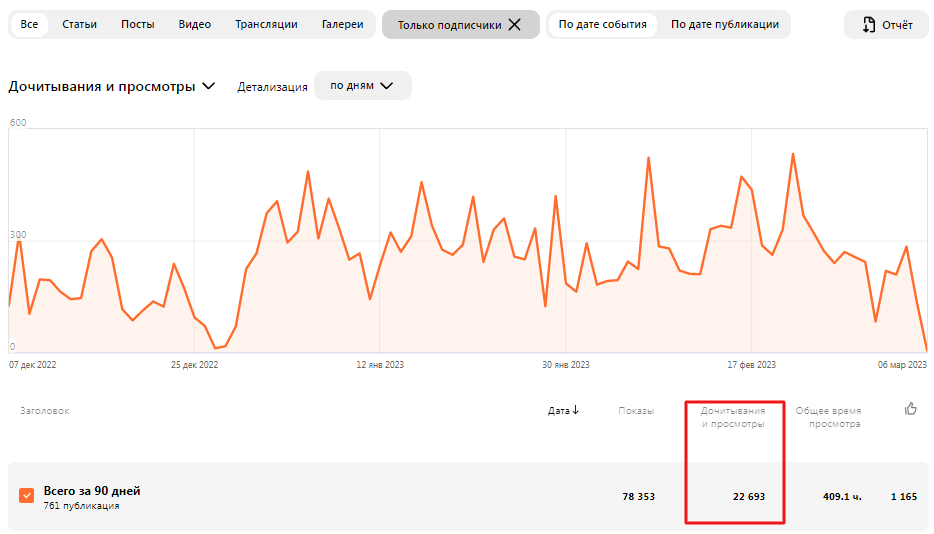Screen dimensions: 934x534
Task: Open the Дочитывания и просмотры metric dropdown
Action: click(111, 86)
